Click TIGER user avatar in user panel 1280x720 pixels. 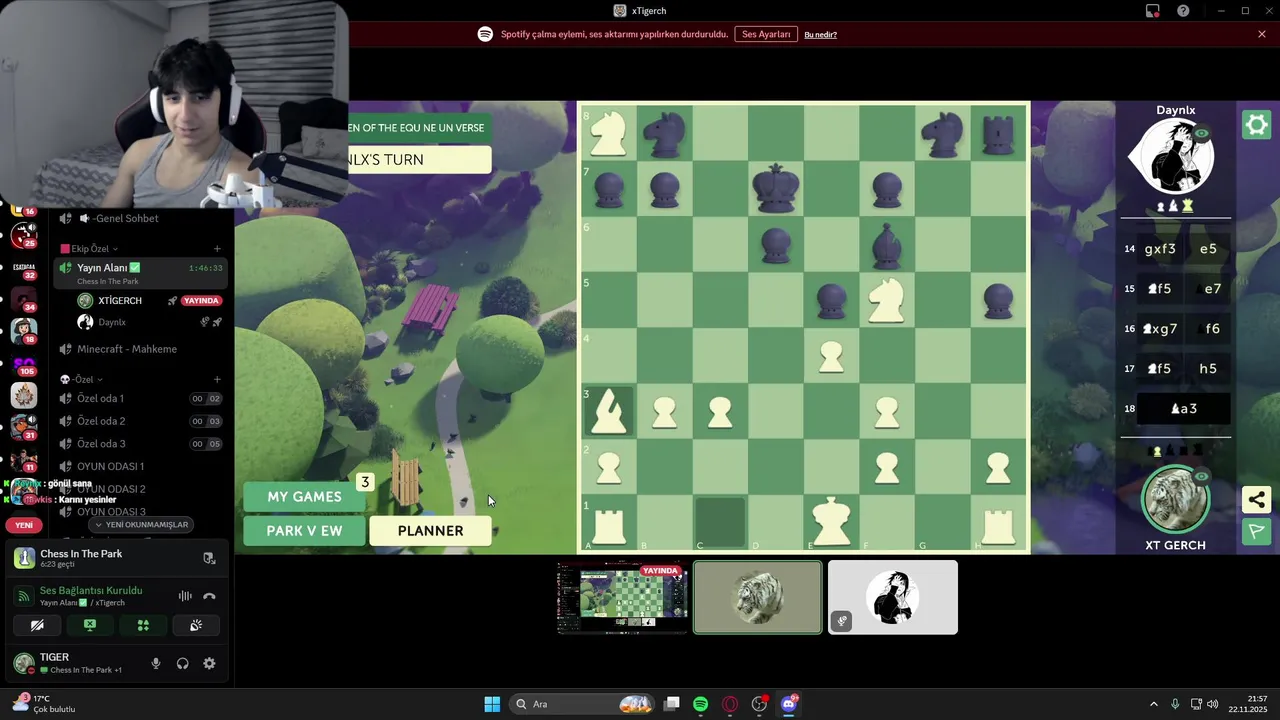pos(24,663)
